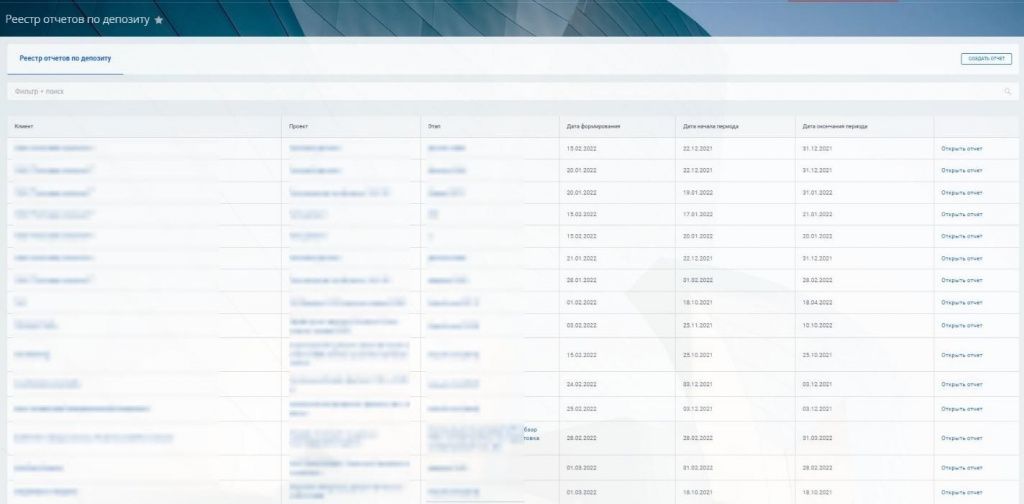1024x504 pixels.
Task: Open report with period ending 01.03.2022
Action: (x=961, y=437)
